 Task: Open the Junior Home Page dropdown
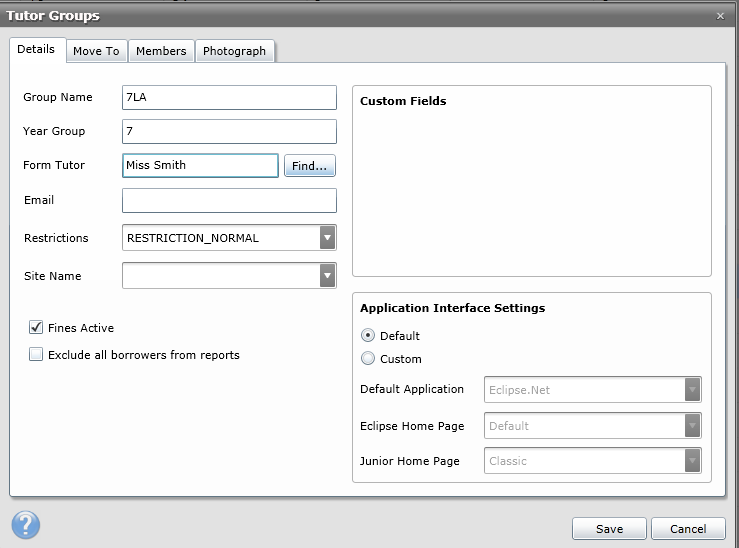click(692, 461)
